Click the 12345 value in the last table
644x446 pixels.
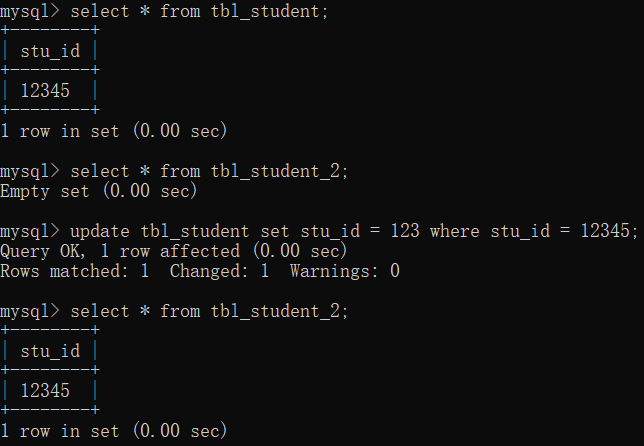point(45,391)
